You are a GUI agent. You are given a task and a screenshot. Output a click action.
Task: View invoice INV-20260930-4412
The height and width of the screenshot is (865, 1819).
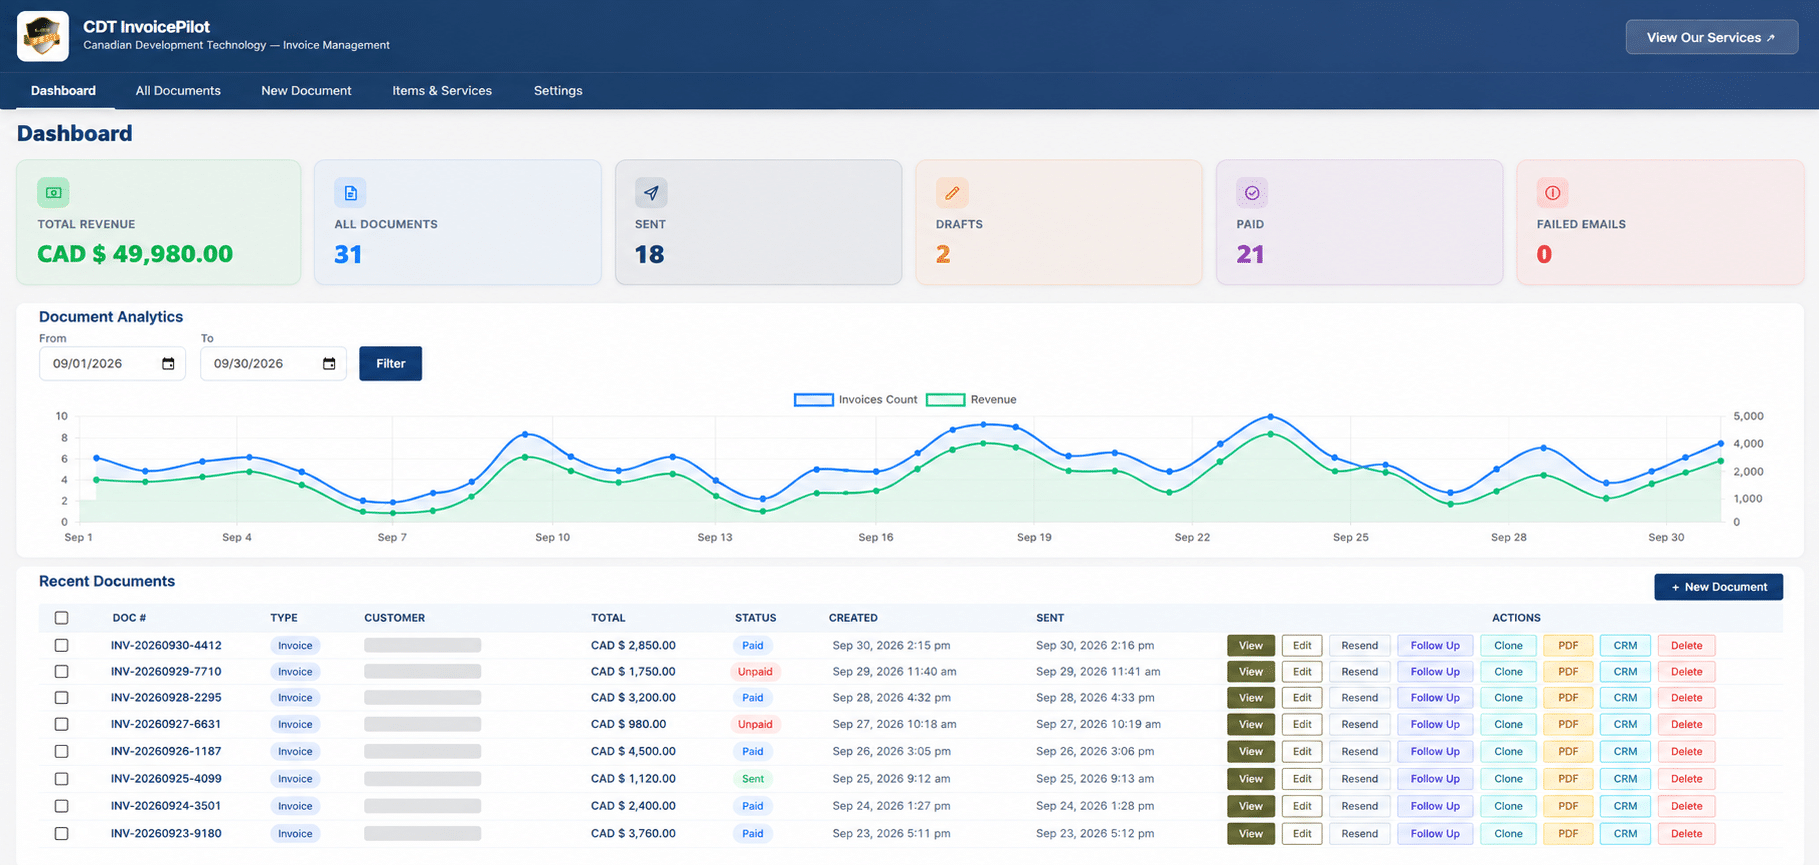1251,646
